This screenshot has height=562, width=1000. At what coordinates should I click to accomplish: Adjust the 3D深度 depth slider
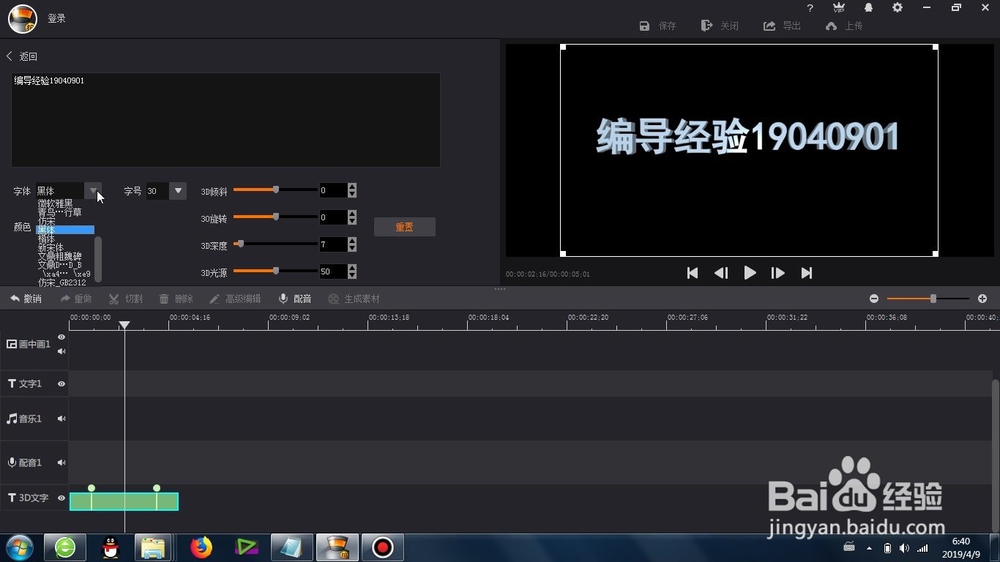pyautogui.click(x=240, y=244)
